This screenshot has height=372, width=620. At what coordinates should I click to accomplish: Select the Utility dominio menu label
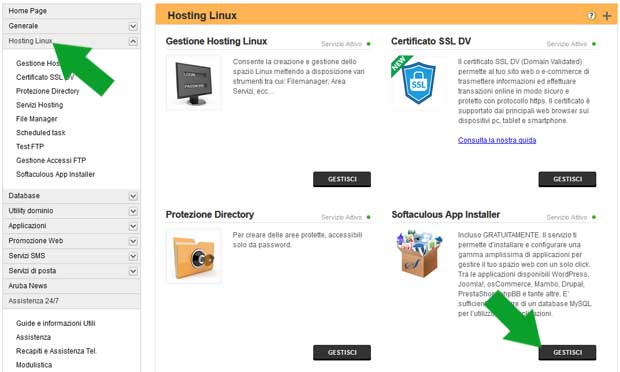click(31, 211)
